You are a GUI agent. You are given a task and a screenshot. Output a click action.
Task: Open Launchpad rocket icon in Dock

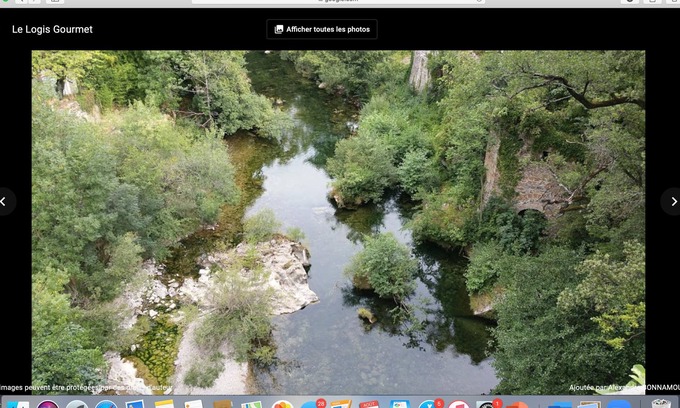[76, 404]
